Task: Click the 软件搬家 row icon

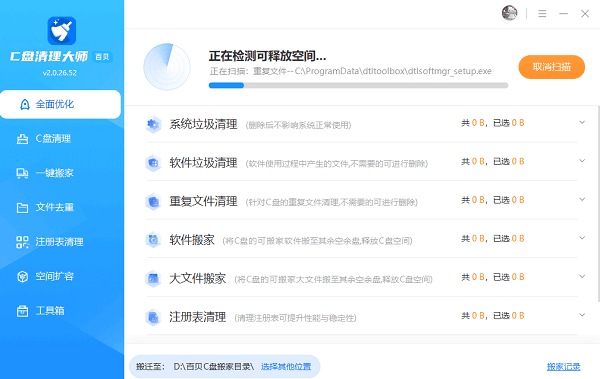Action: point(153,240)
